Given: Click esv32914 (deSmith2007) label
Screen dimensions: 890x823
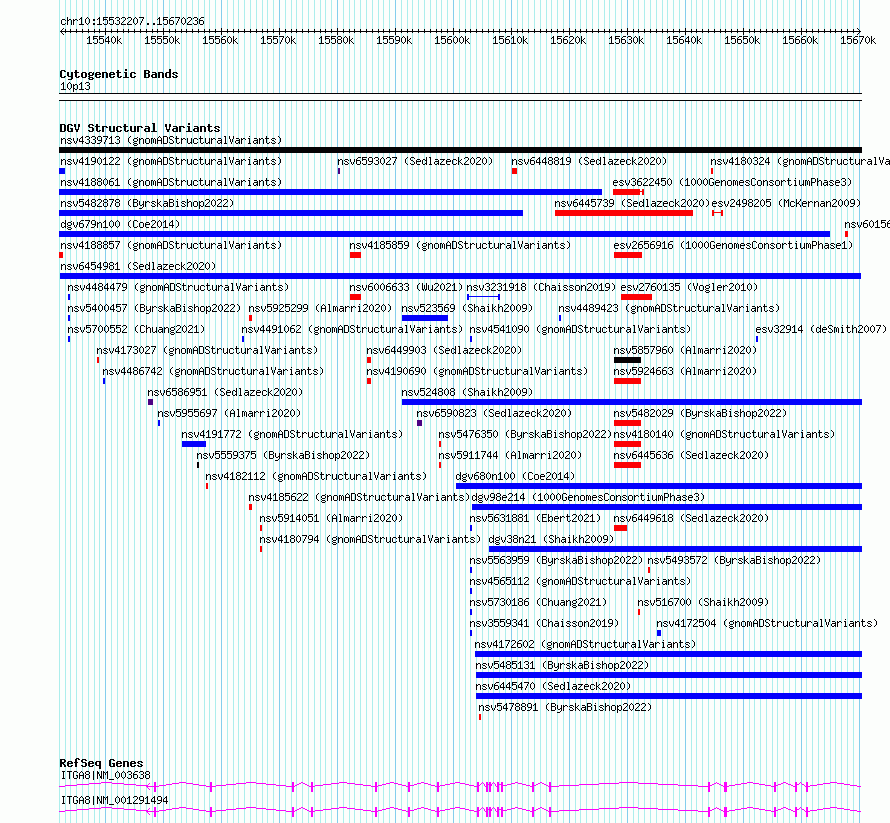Looking at the screenshot, I should (x=821, y=329).
